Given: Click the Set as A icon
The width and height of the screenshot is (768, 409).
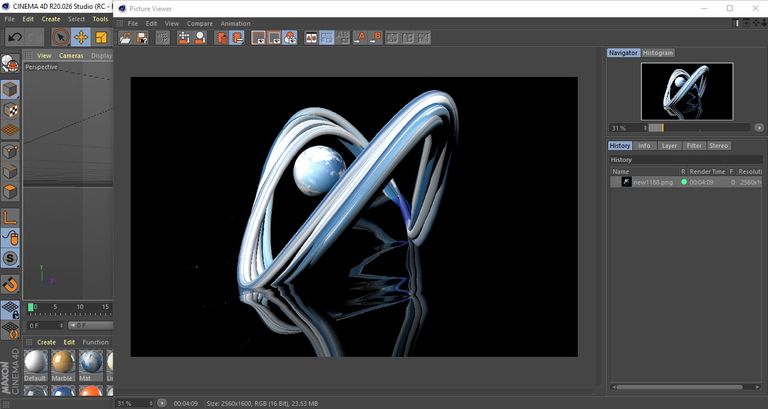Looking at the screenshot, I should [x=360, y=38].
